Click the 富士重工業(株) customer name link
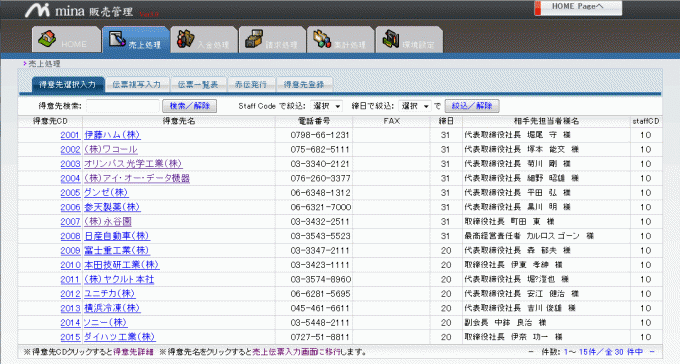The height and width of the screenshot is (364, 680). coord(117,250)
